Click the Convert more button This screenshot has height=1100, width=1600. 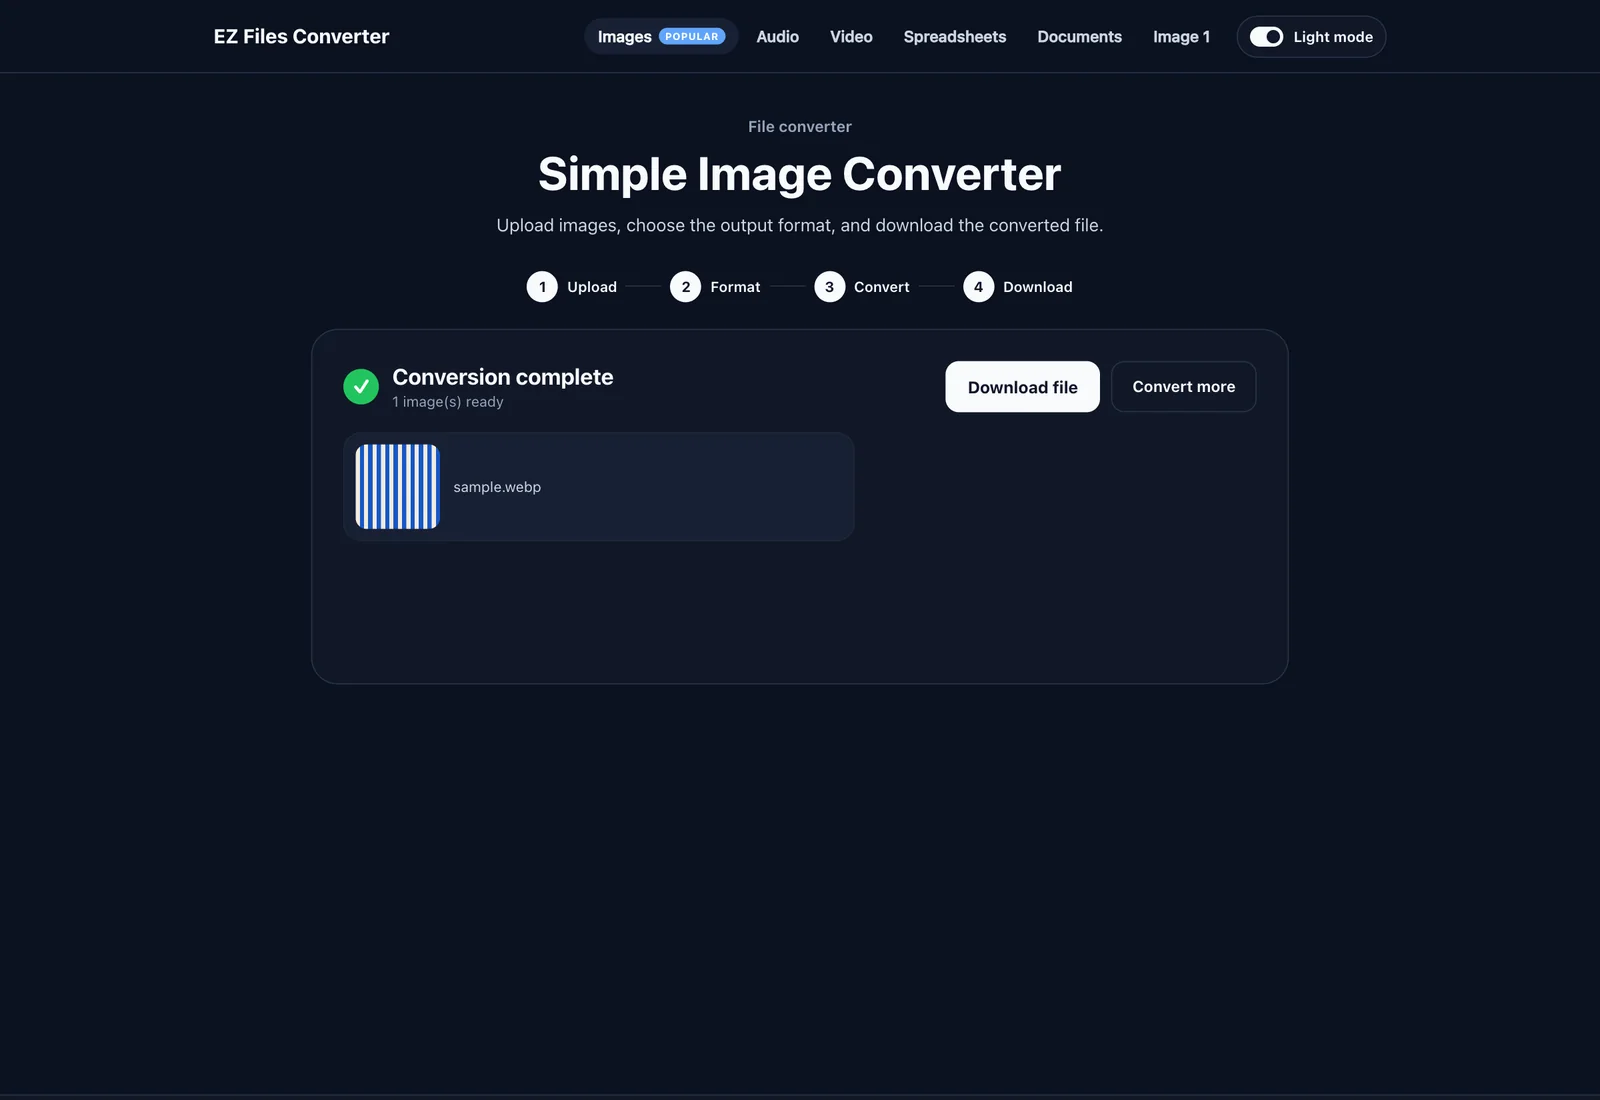click(1183, 387)
